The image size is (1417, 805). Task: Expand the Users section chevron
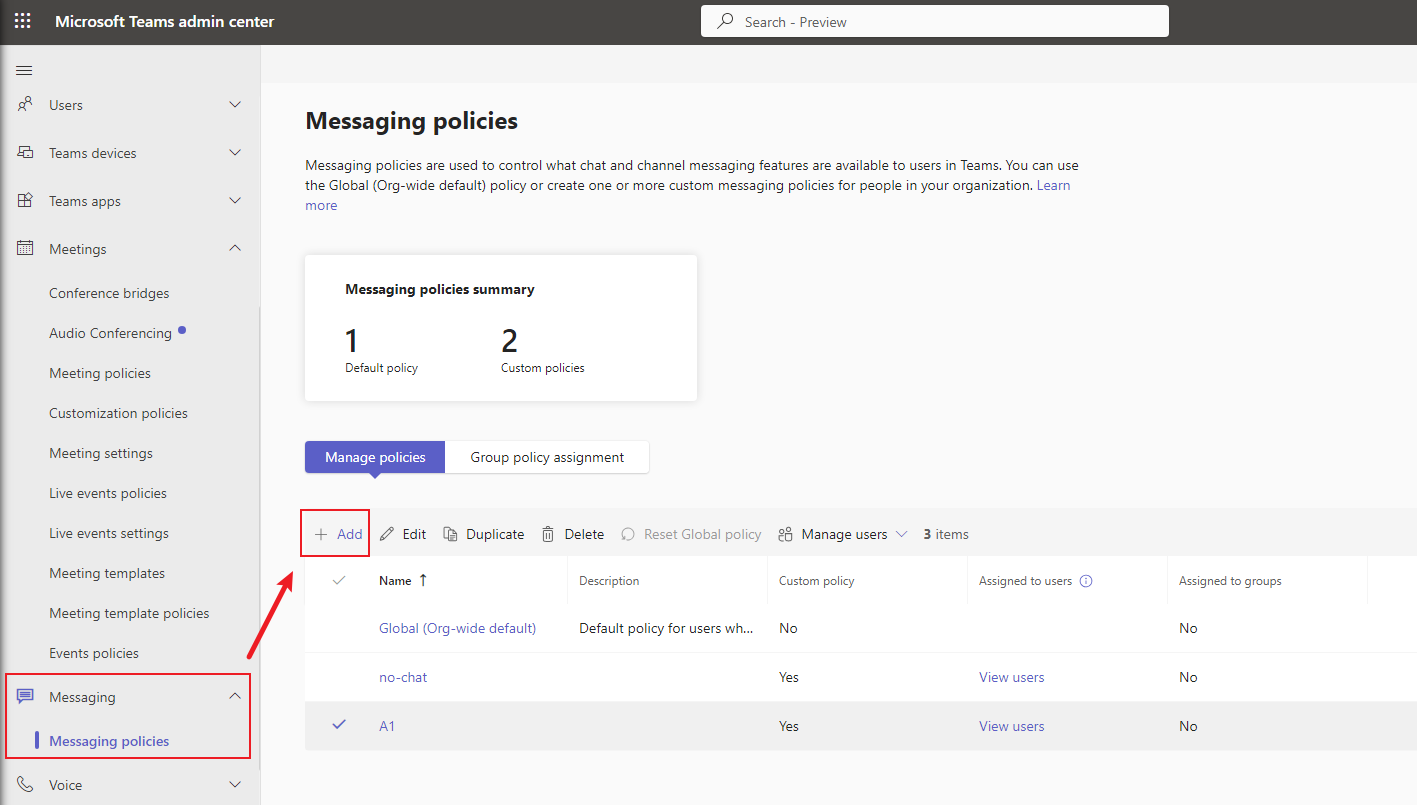pos(235,104)
